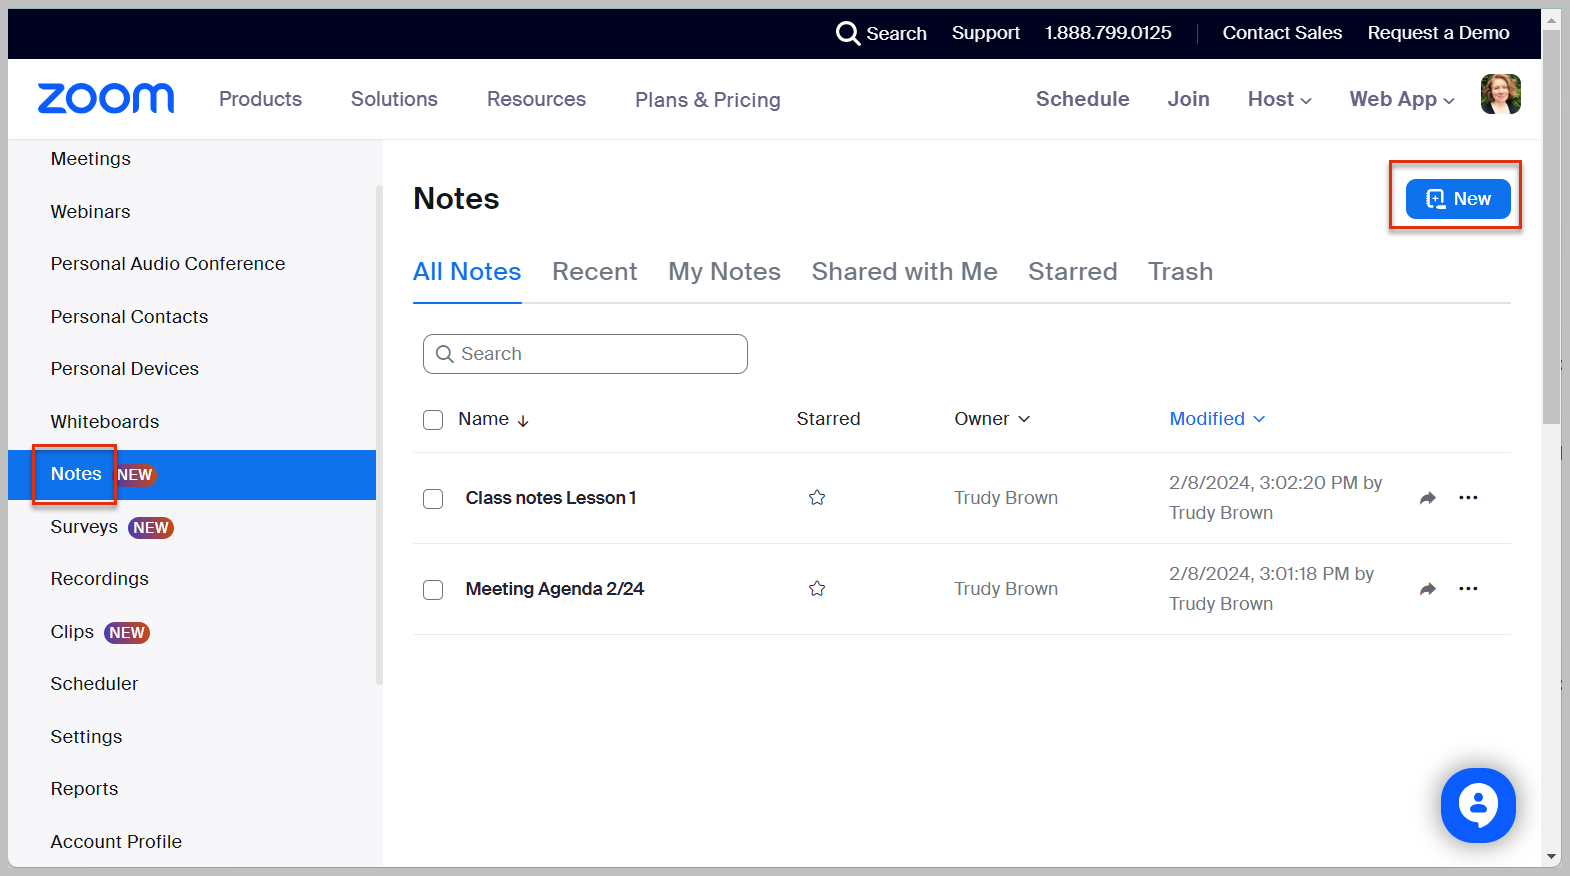
Task: Open the Class notes Lesson 1 note
Action: [551, 498]
